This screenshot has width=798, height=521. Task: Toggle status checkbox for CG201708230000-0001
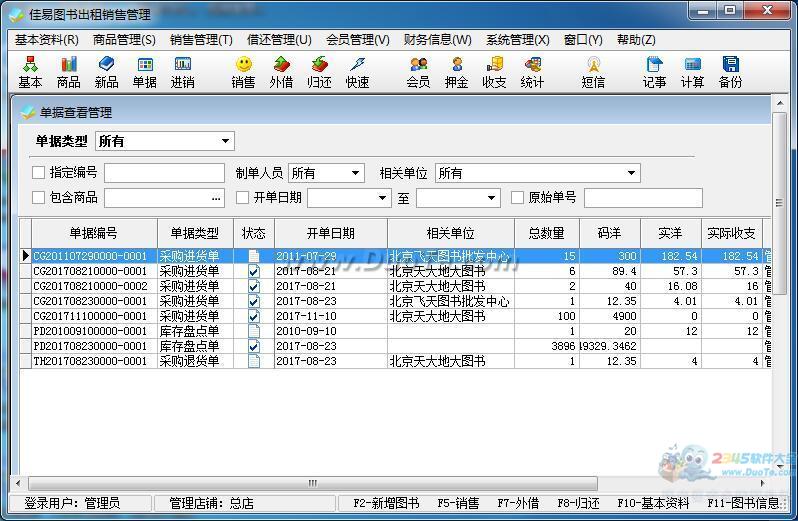pos(253,301)
